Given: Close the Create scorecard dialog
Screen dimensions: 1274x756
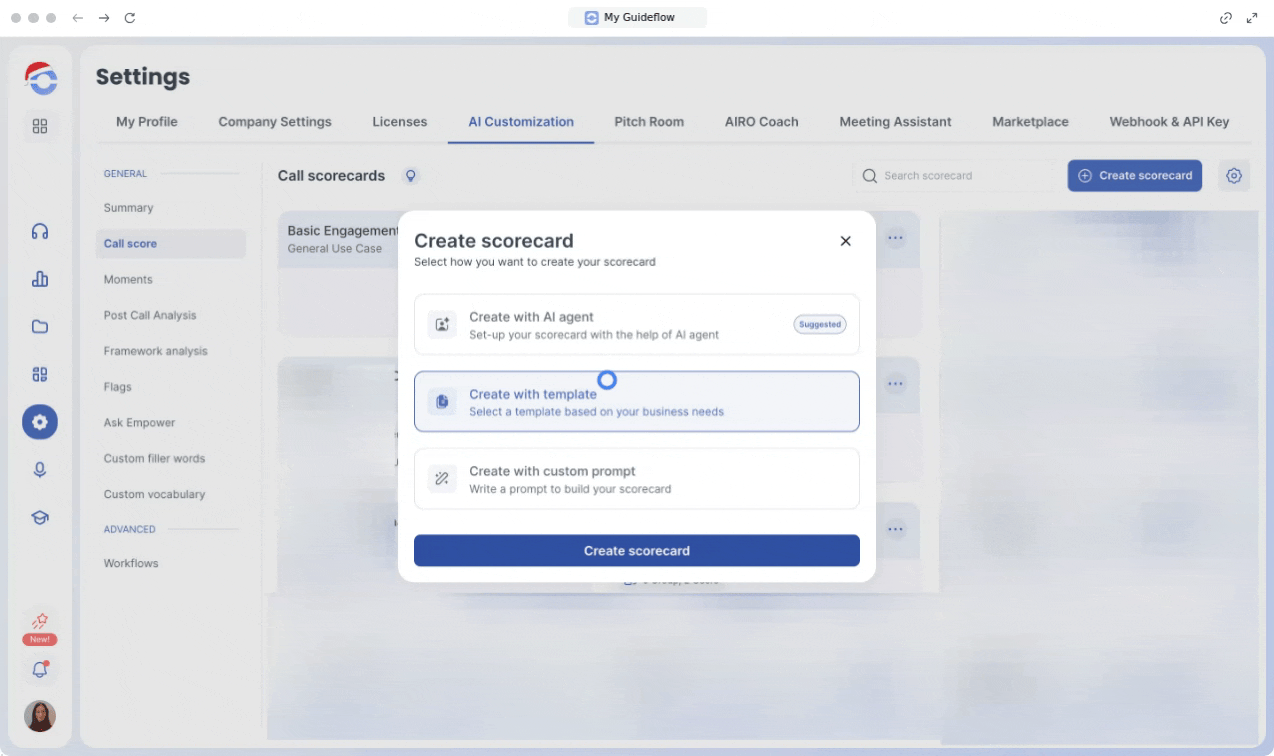Looking at the screenshot, I should tap(845, 241).
